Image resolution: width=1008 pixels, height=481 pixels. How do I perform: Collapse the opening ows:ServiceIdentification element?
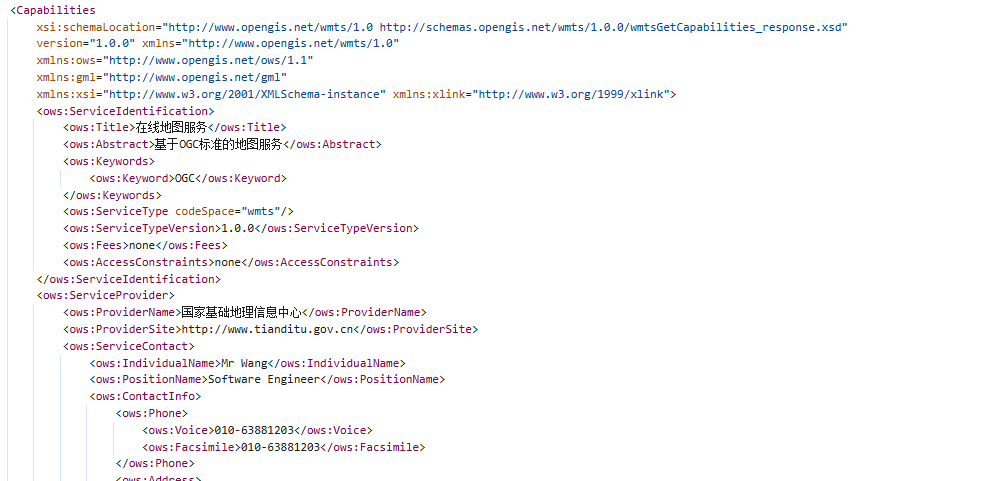pos(126,111)
